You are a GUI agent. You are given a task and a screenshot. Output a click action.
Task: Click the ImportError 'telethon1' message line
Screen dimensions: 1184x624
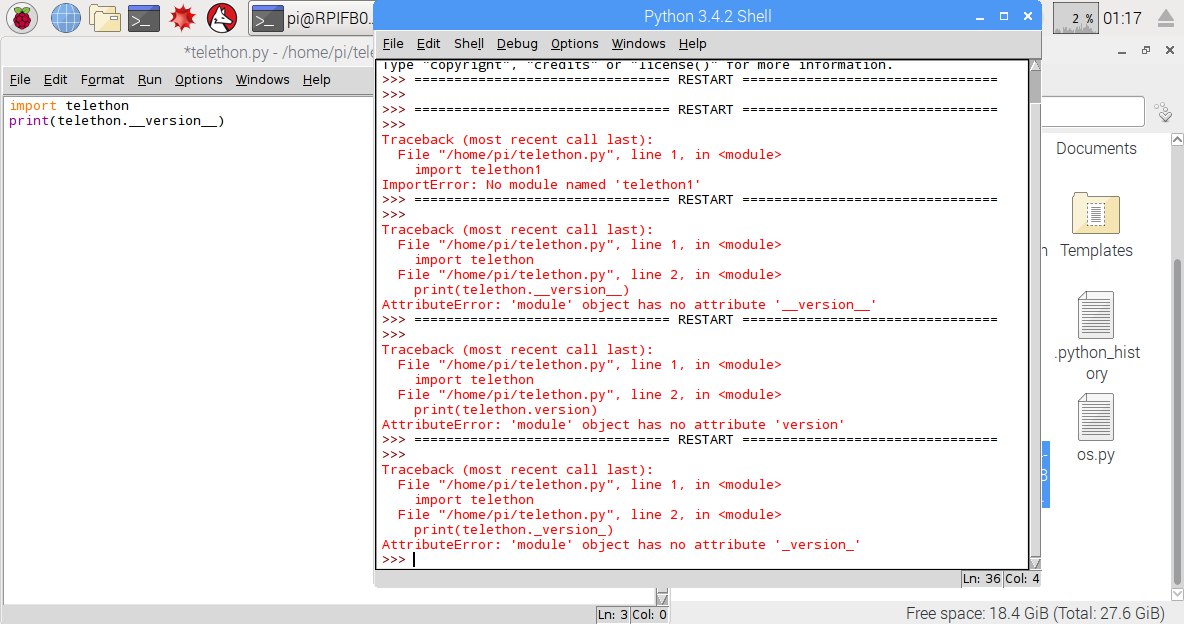(x=541, y=185)
